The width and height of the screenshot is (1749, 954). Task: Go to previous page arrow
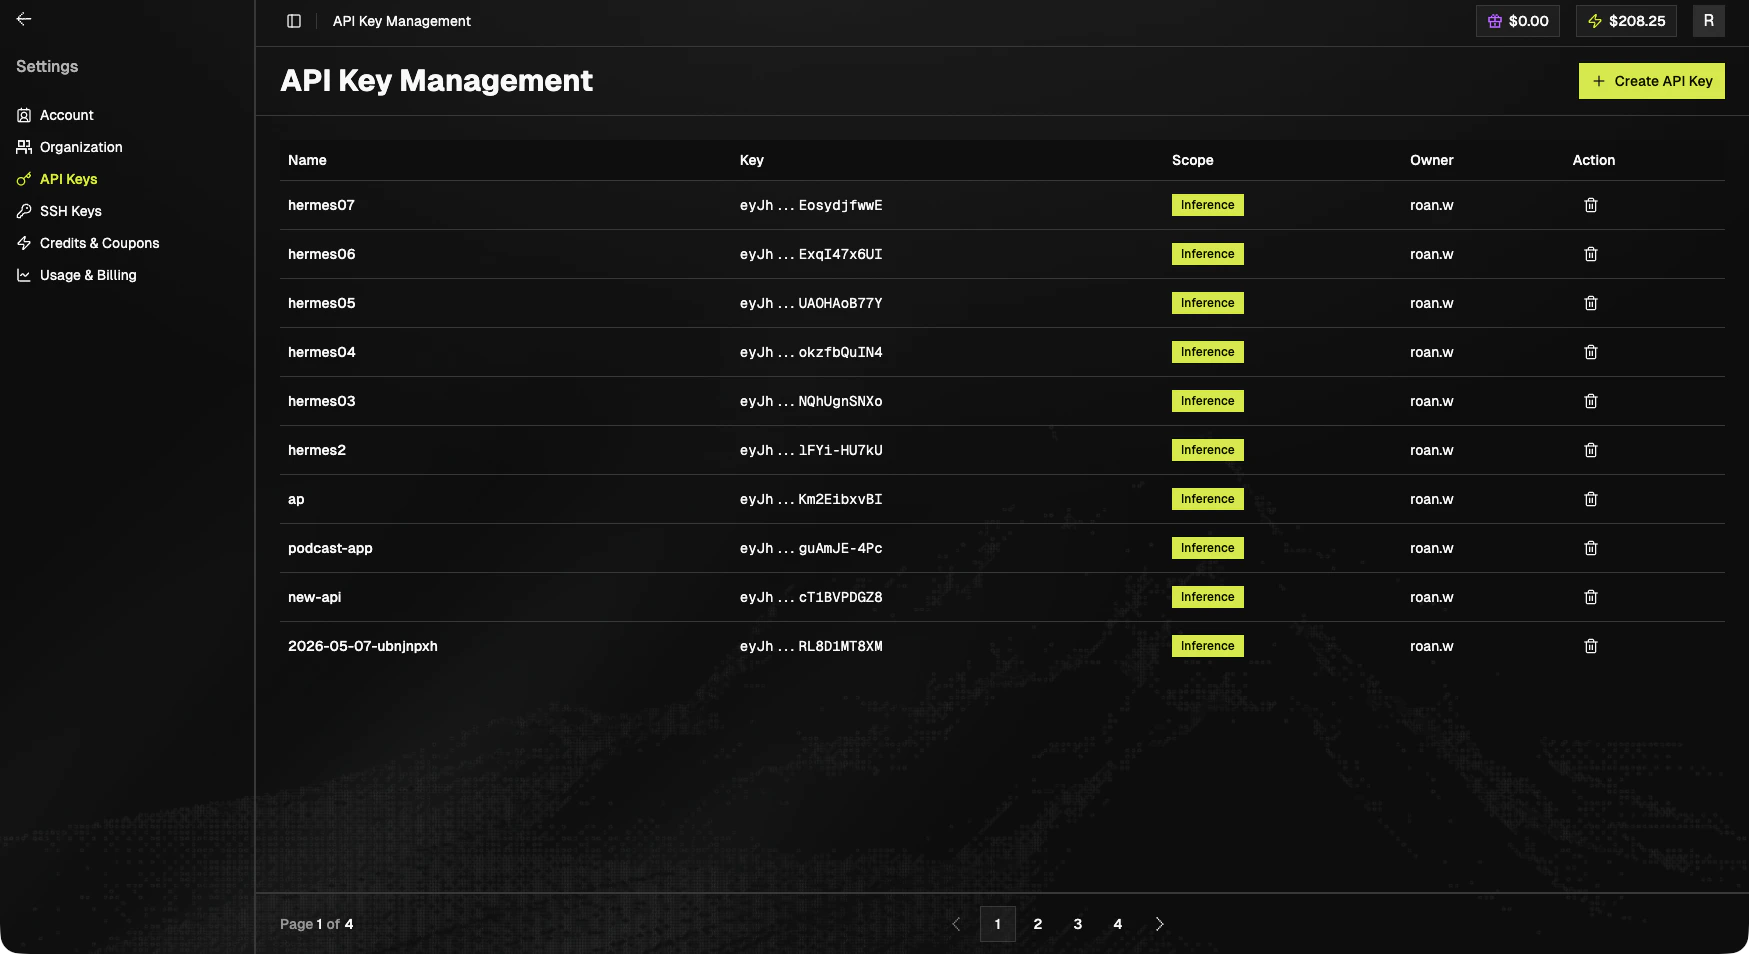coord(956,924)
